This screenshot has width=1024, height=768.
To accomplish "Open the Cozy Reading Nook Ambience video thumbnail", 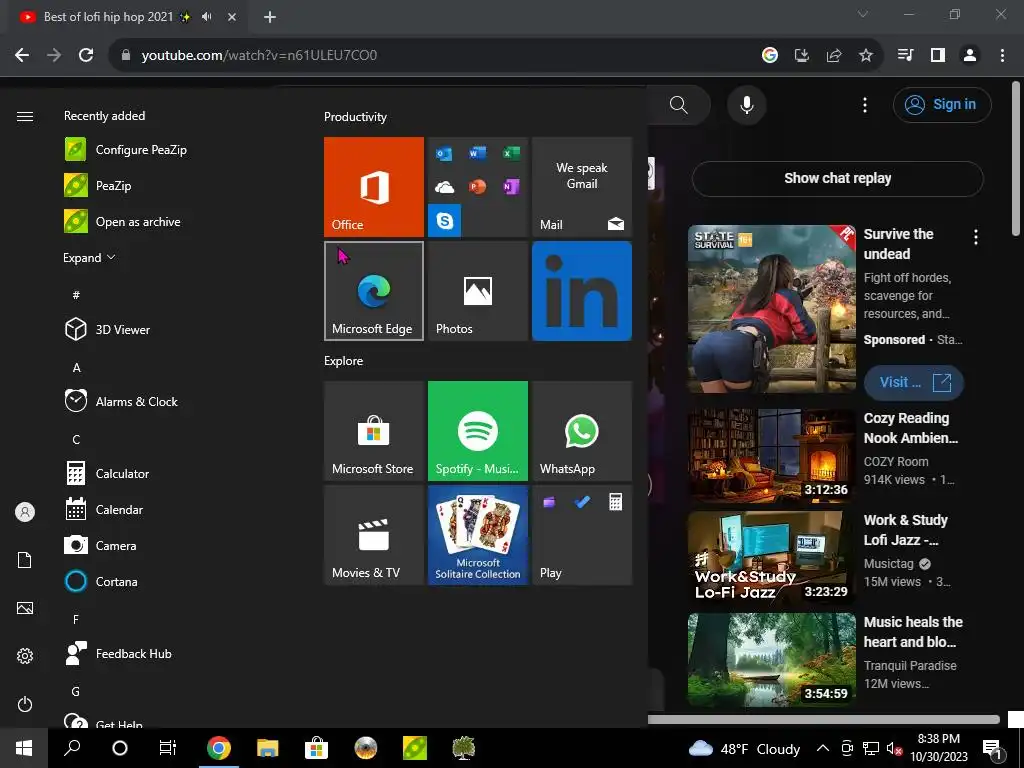I will pos(771,456).
